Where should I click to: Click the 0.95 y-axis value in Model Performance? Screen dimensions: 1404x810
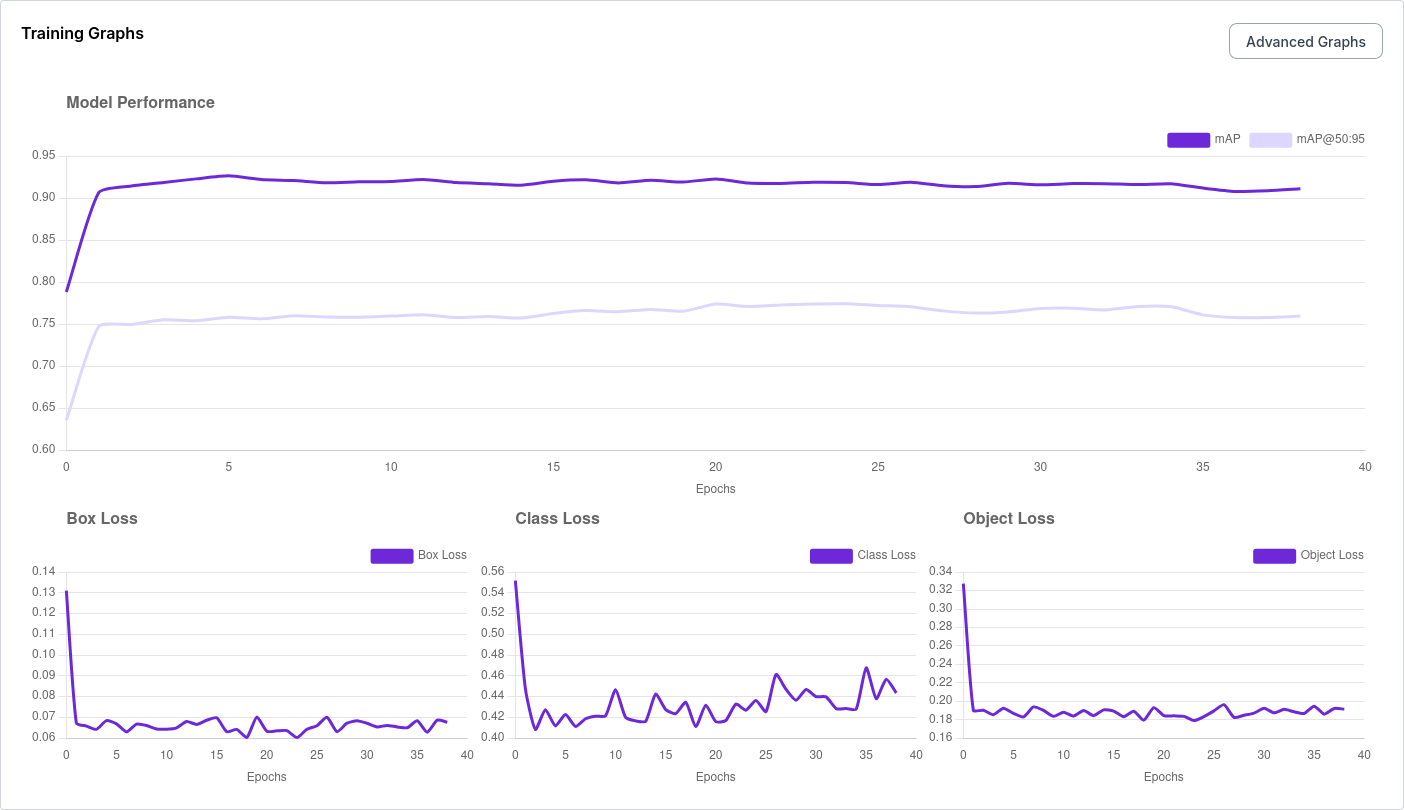(43, 155)
